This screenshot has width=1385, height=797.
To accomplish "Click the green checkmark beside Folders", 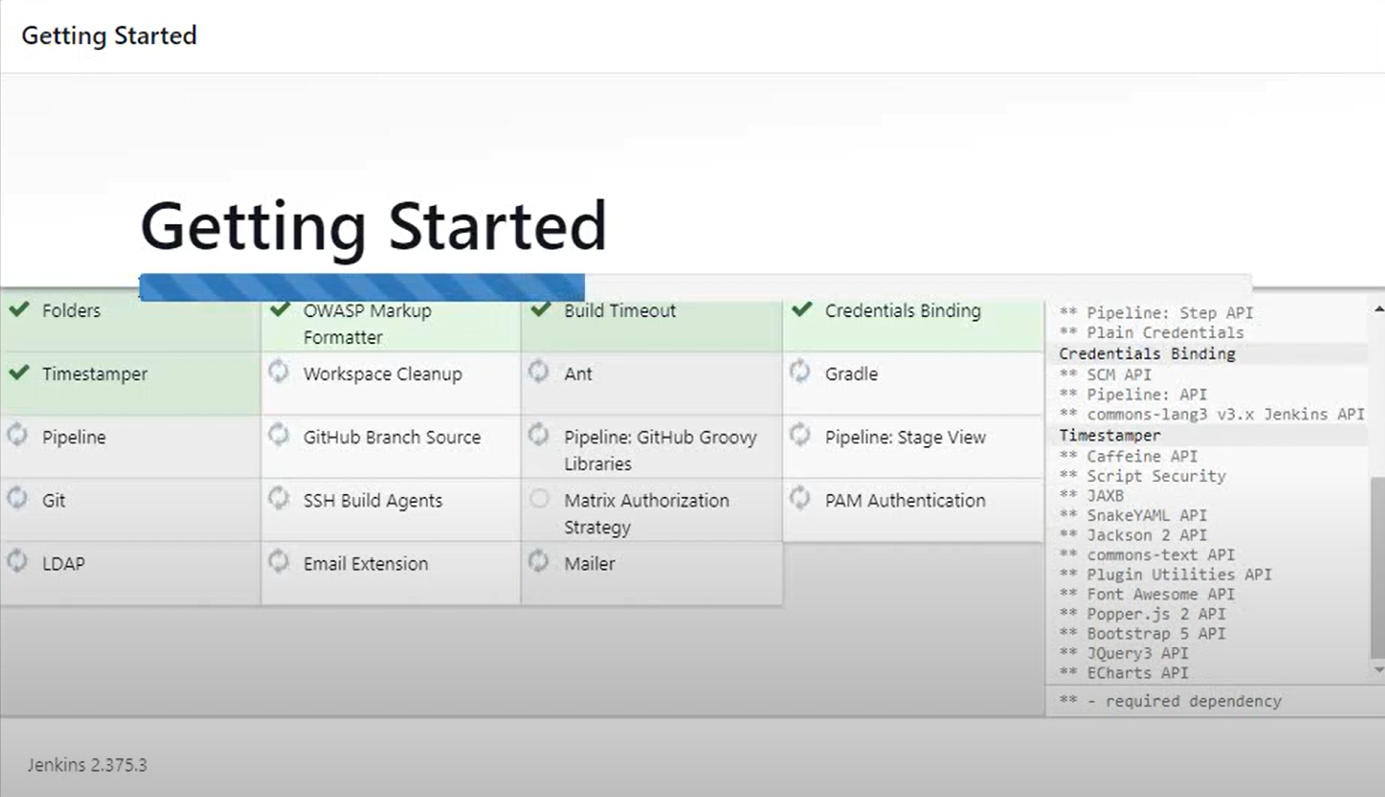I will [18, 310].
